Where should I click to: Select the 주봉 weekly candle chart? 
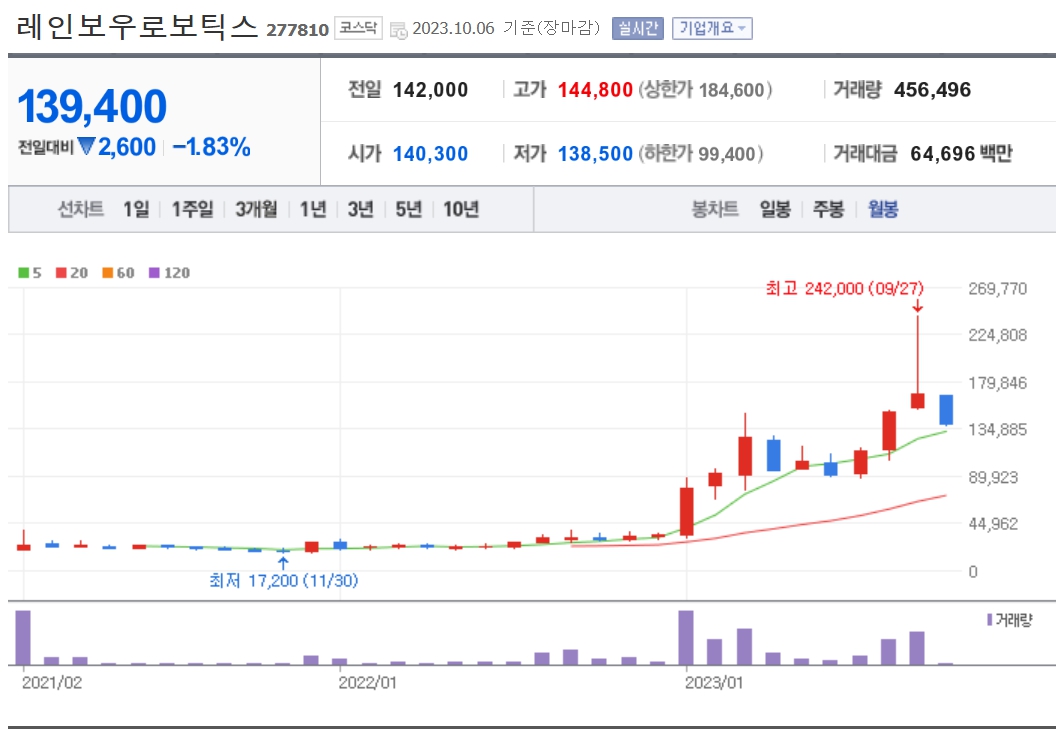[x=828, y=209]
